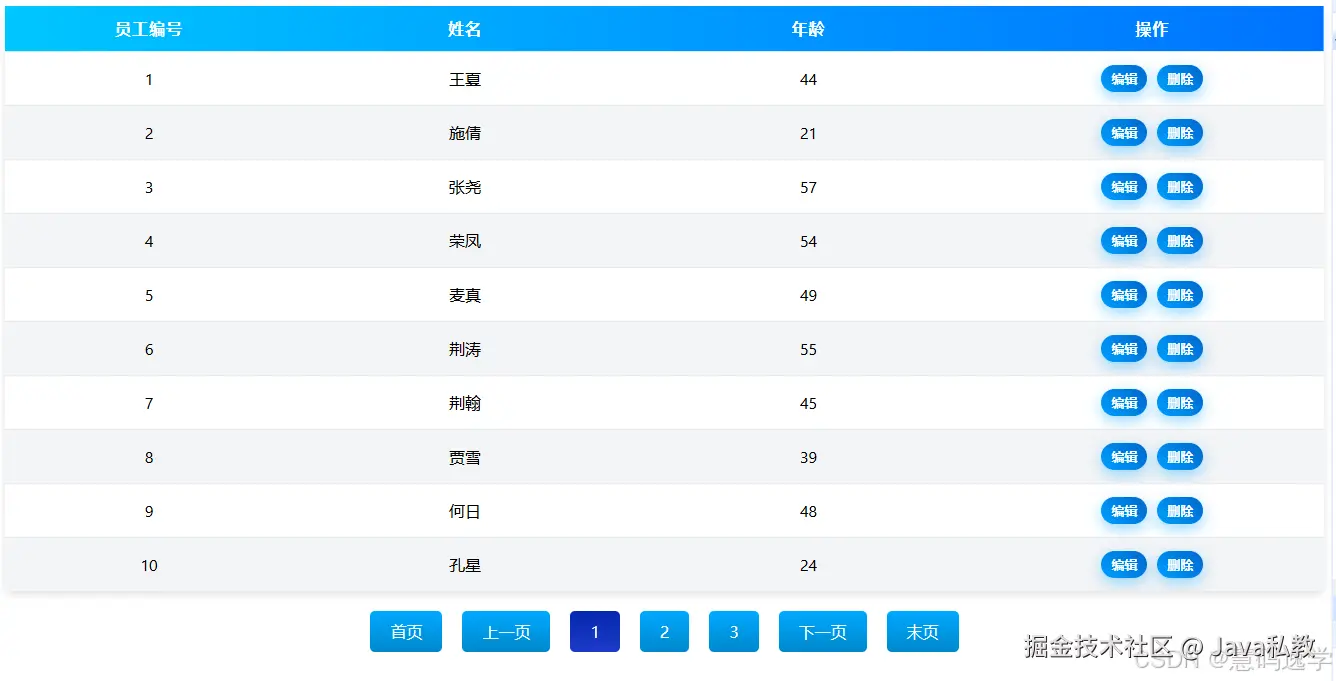Click the name cell 王夏
Screen dimensions: 1336x681
(x=465, y=79)
